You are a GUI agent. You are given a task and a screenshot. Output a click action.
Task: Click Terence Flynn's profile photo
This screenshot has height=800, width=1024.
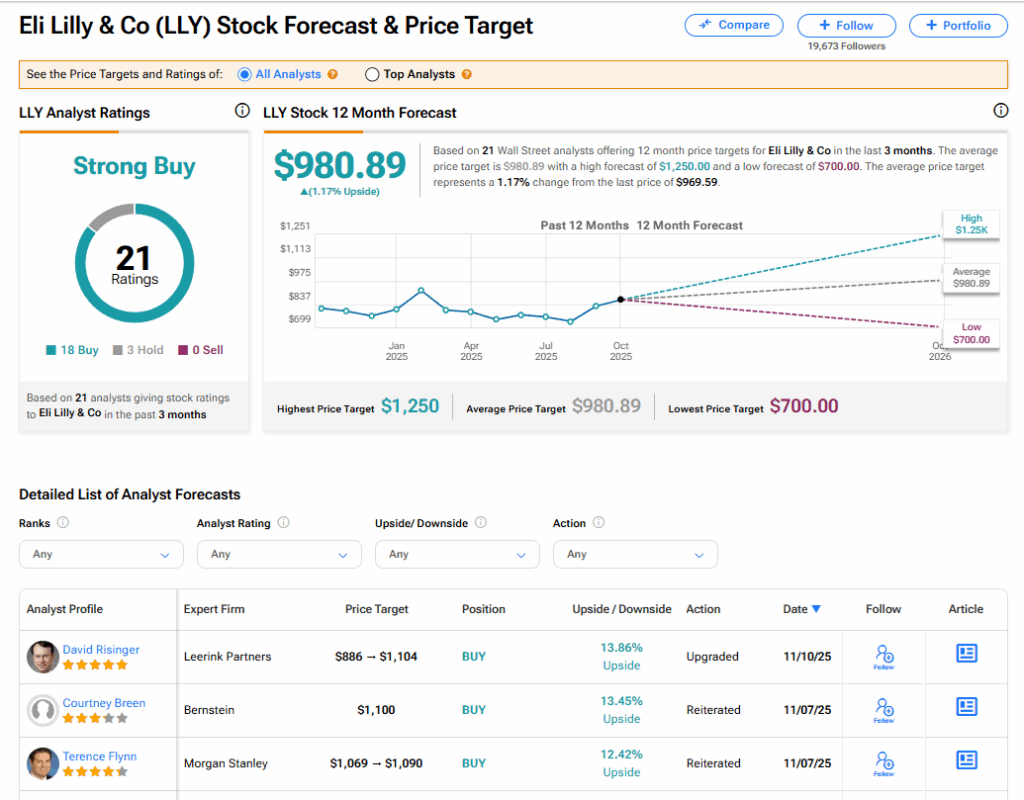point(42,763)
